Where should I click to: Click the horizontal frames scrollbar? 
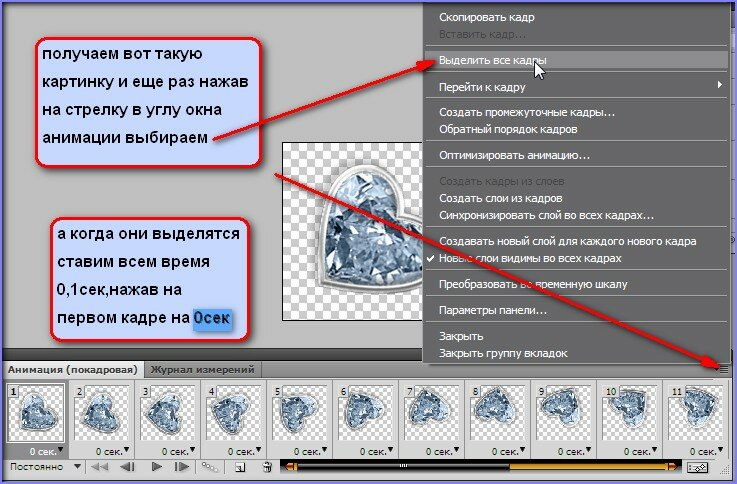(480, 467)
